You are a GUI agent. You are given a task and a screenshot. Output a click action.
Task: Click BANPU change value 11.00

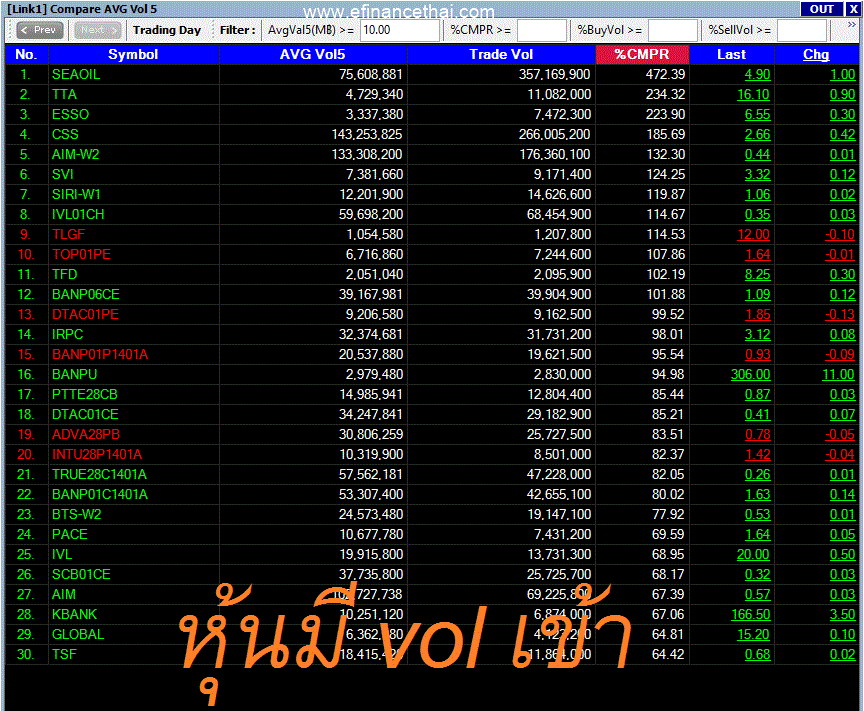(x=839, y=374)
